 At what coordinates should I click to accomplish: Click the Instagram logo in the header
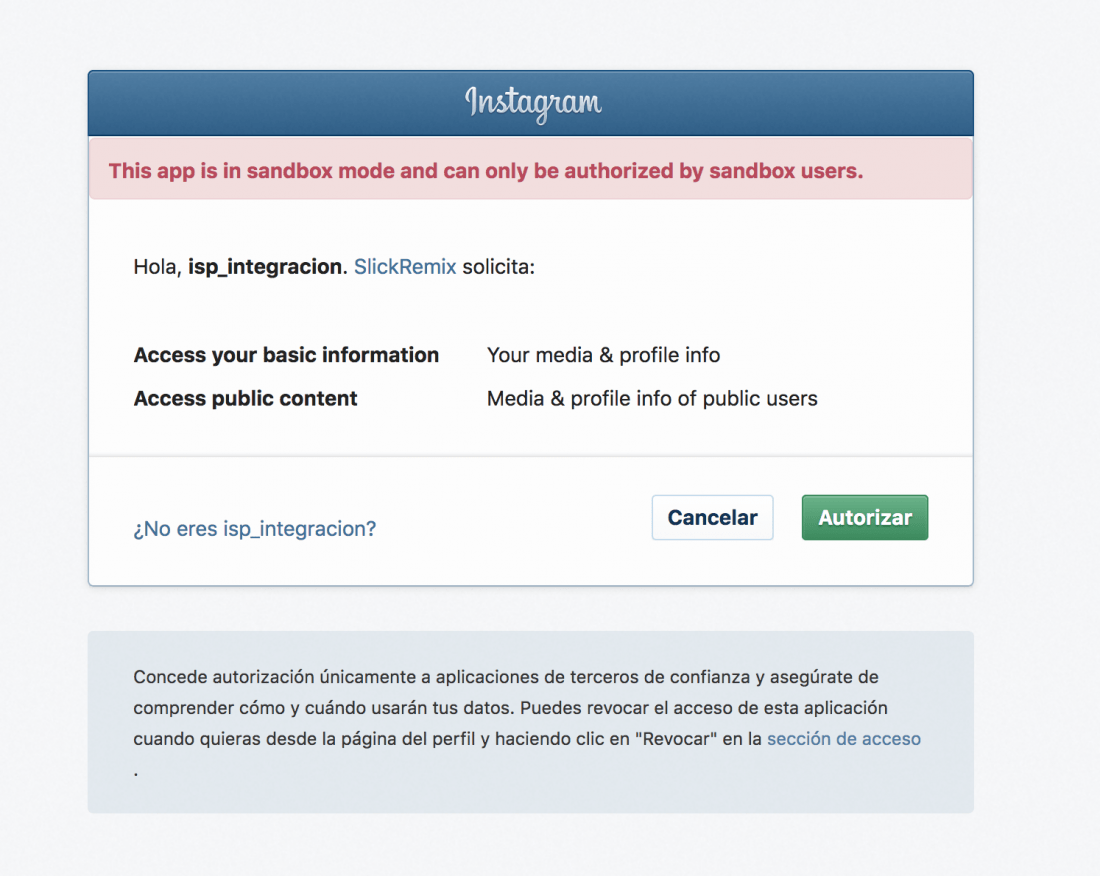click(533, 104)
